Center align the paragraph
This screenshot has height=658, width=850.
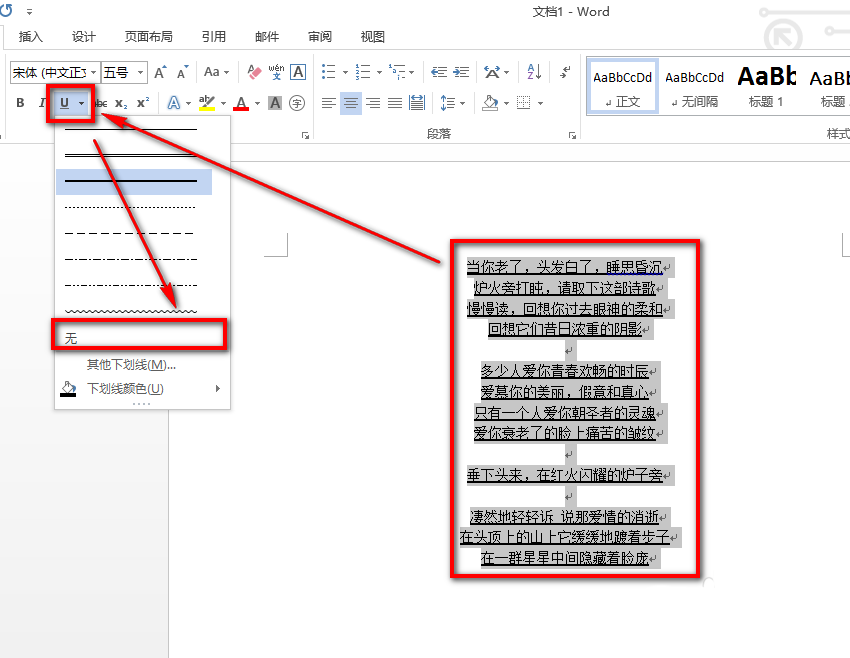tap(351, 103)
